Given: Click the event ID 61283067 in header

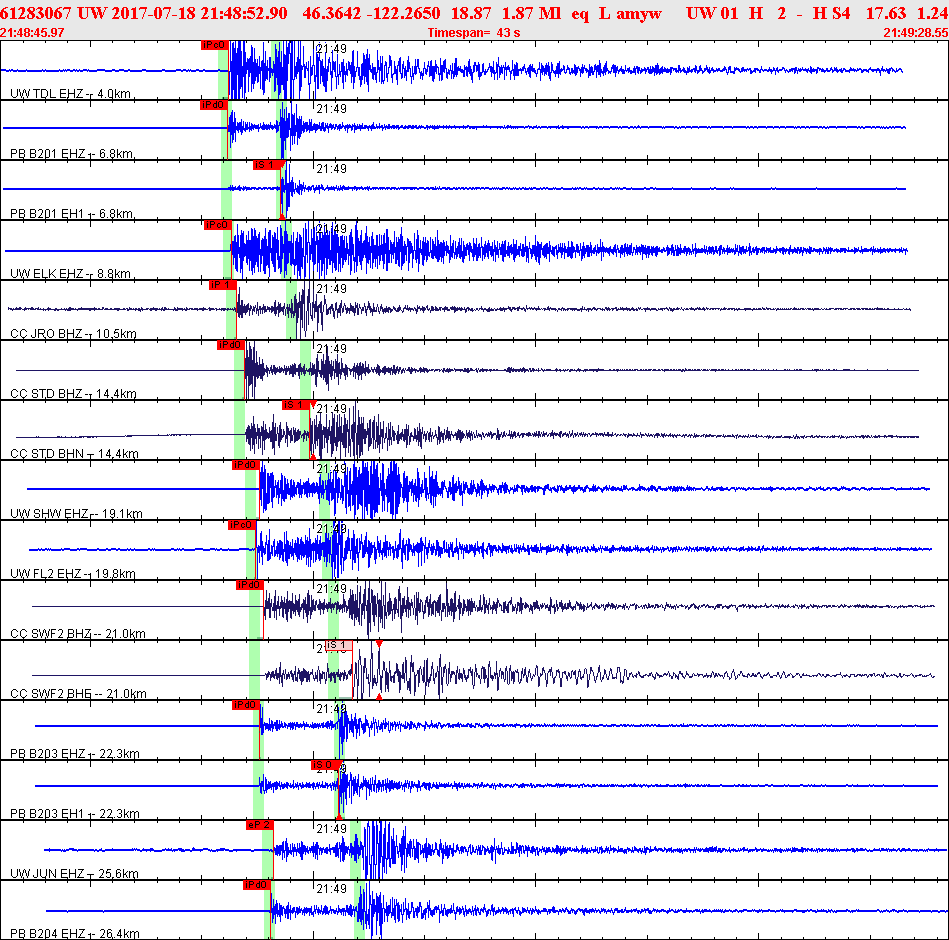Looking at the screenshot, I should pyautogui.click(x=36, y=13).
